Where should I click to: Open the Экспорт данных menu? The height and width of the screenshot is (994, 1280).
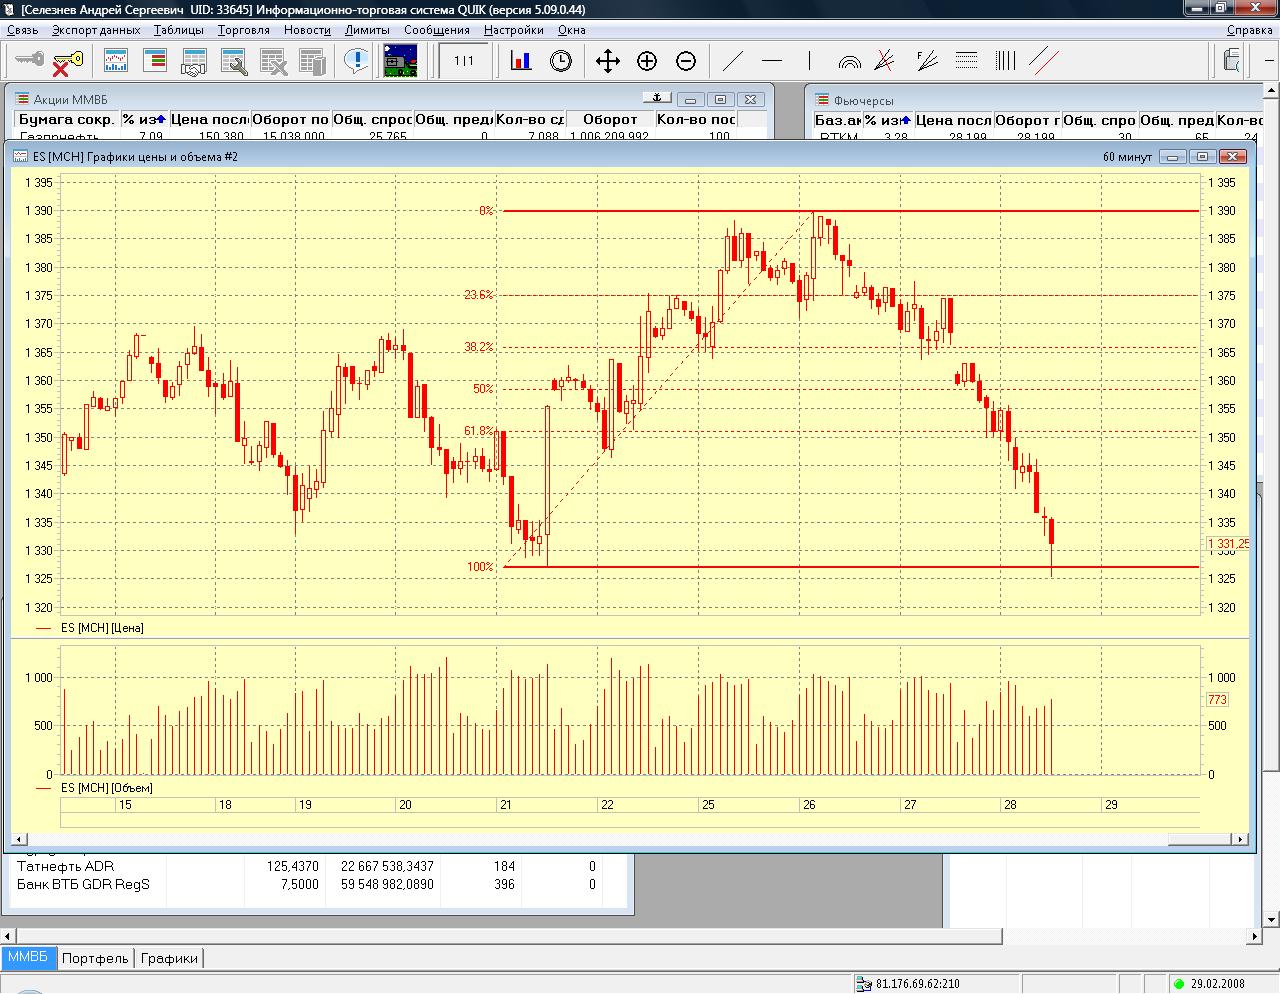(96, 30)
